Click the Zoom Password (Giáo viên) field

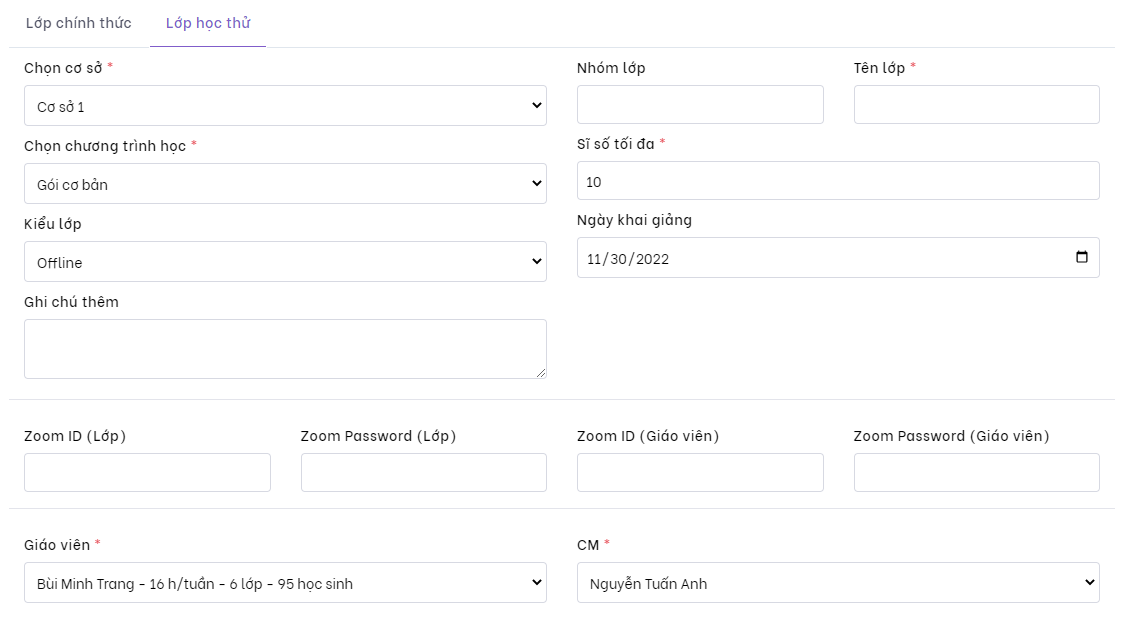pos(976,472)
